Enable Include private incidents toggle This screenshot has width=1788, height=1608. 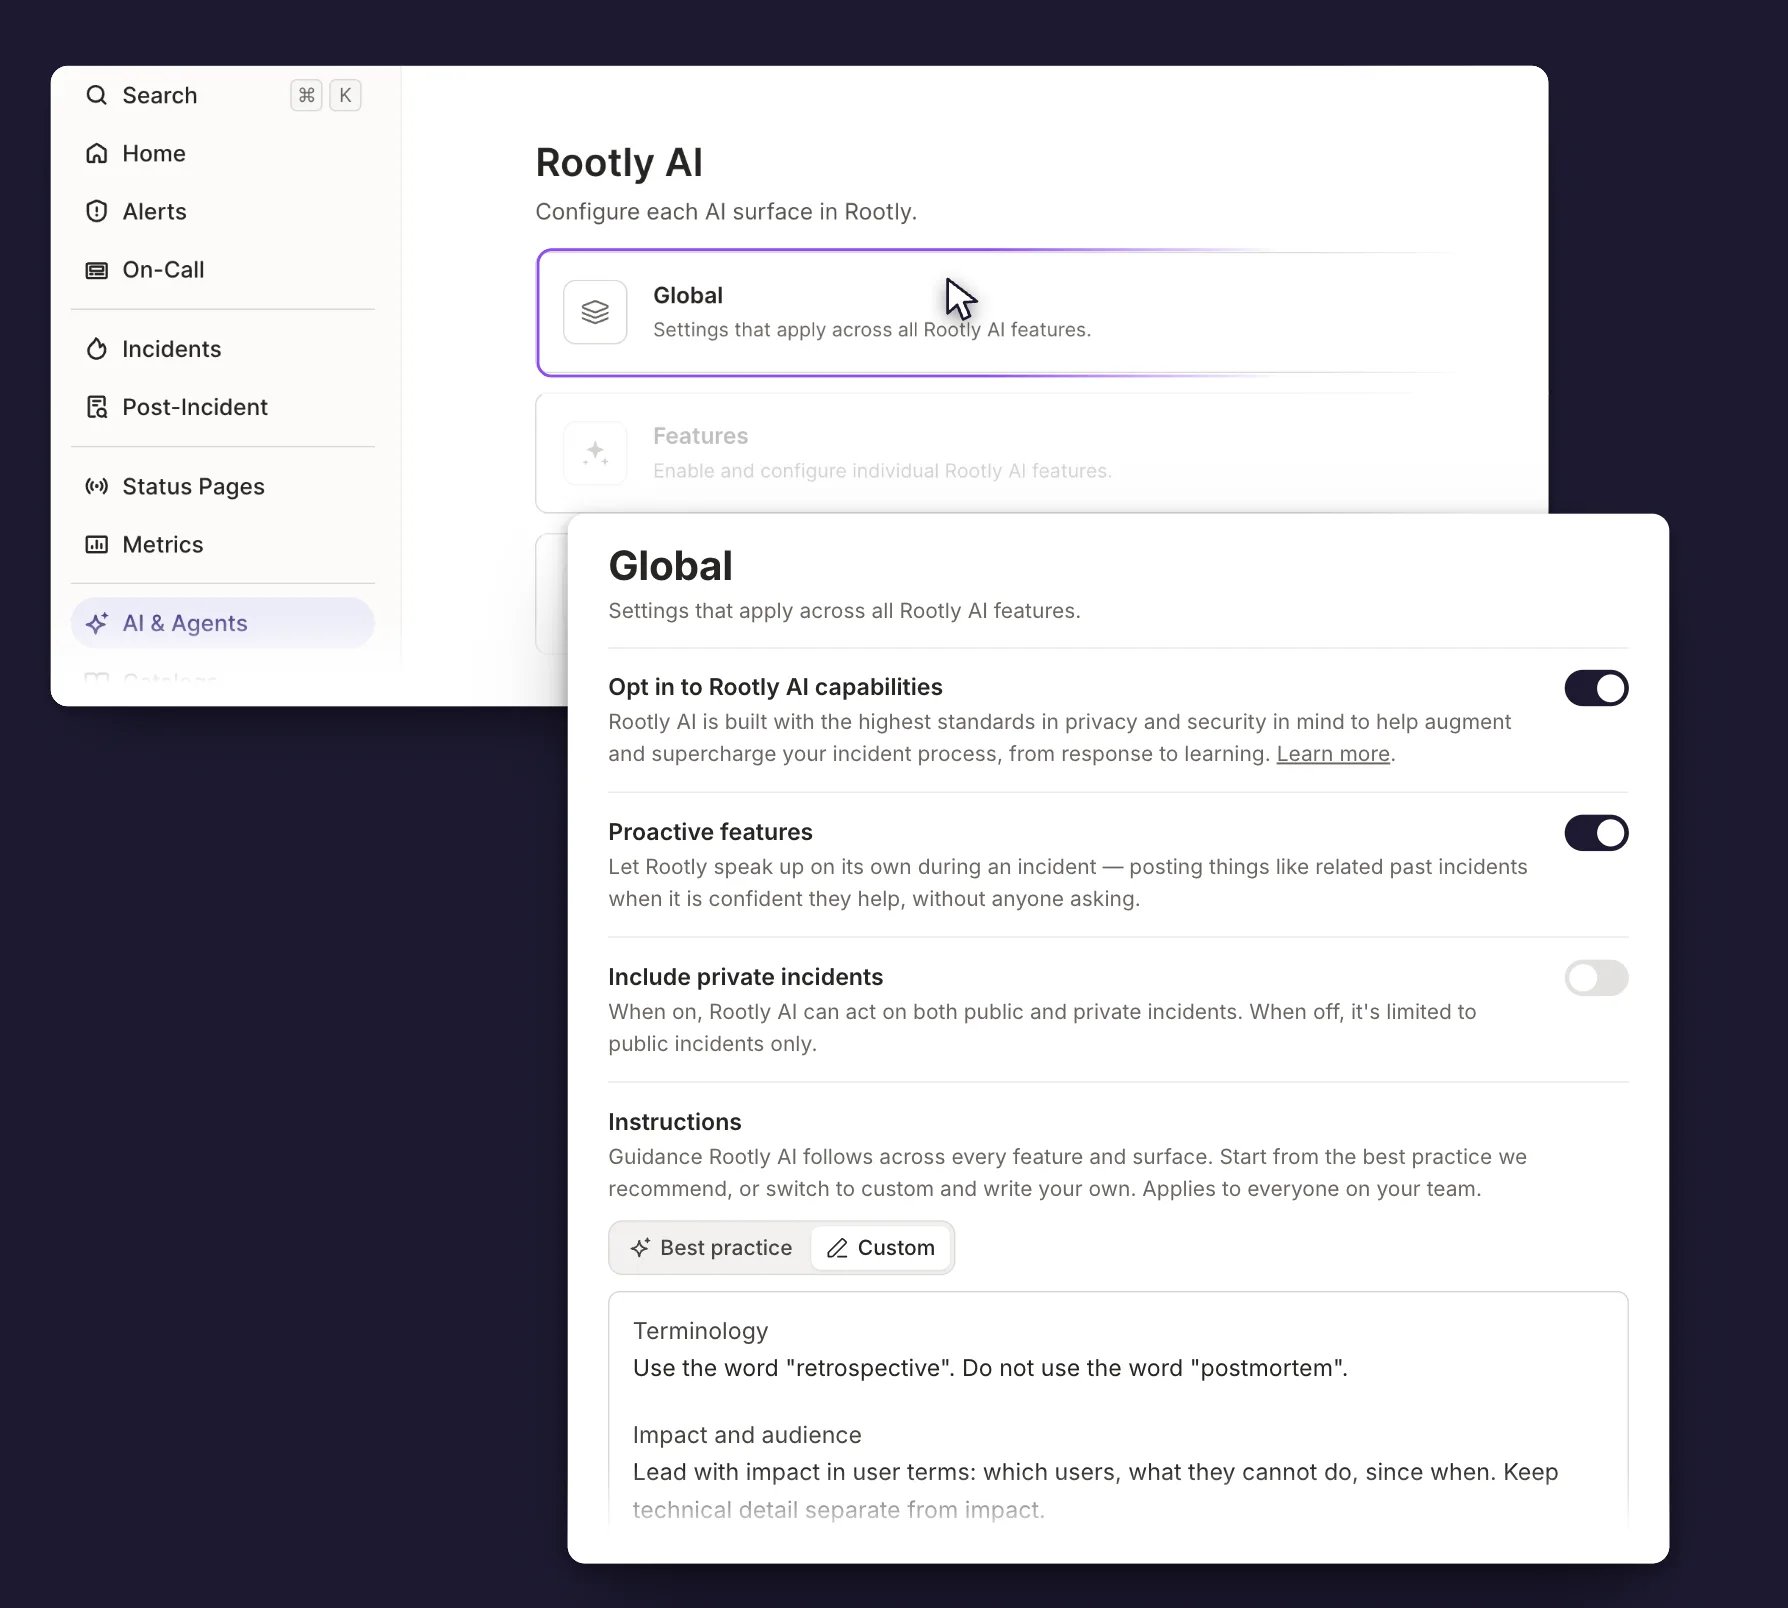pos(1596,978)
